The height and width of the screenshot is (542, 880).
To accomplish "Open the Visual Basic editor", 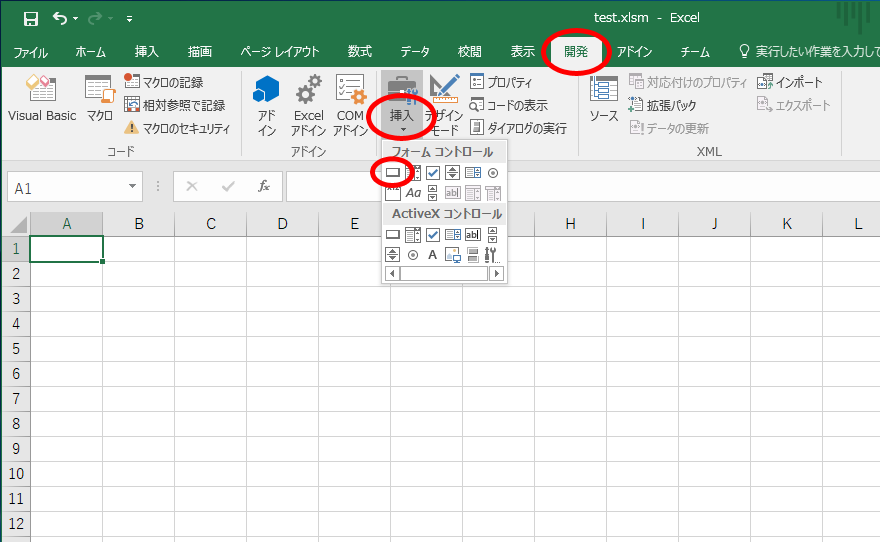I will point(42,98).
